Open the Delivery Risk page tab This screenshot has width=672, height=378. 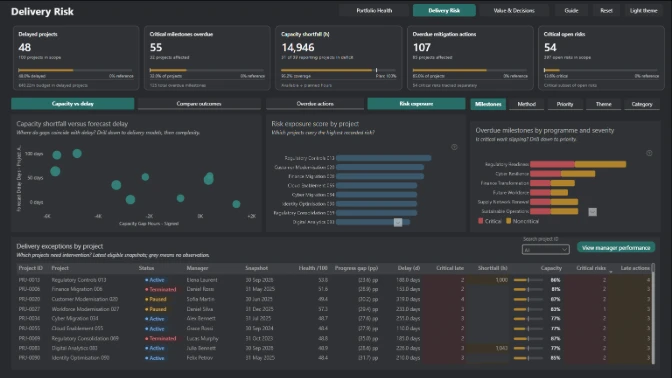pyautogui.click(x=444, y=10)
